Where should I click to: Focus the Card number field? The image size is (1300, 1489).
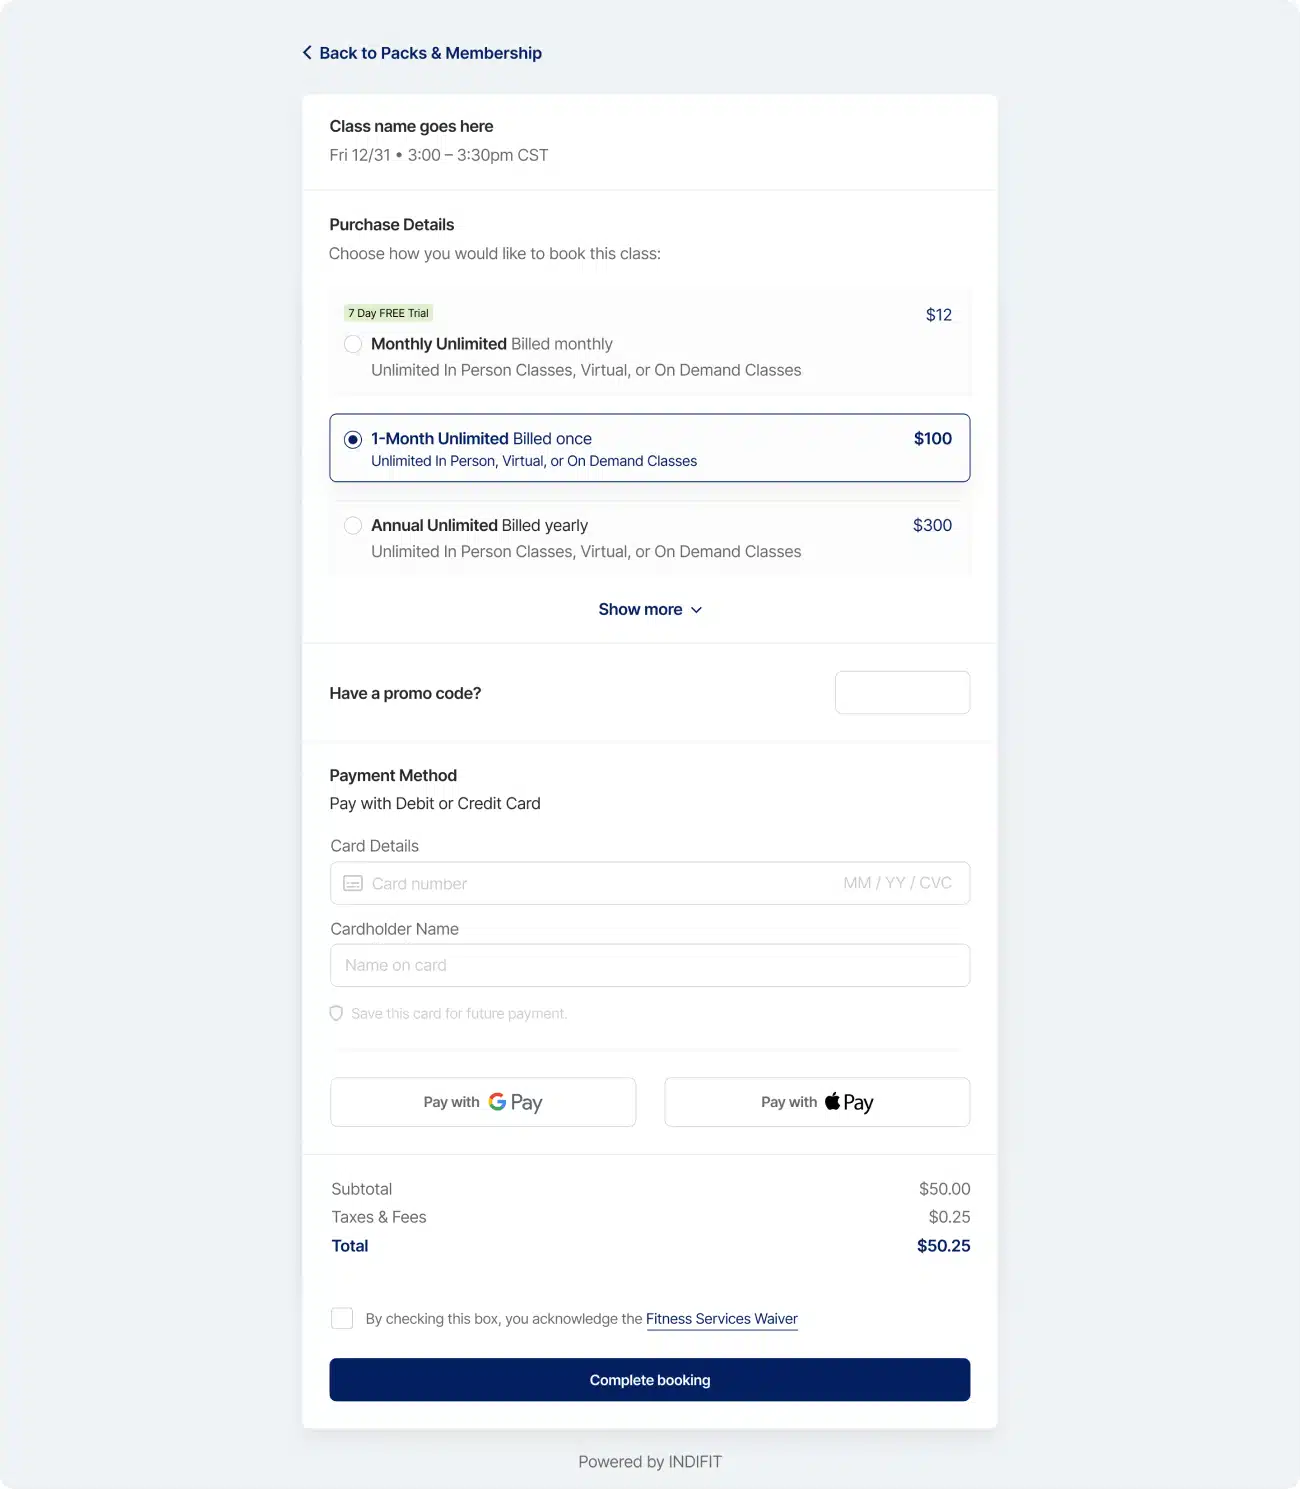point(600,883)
